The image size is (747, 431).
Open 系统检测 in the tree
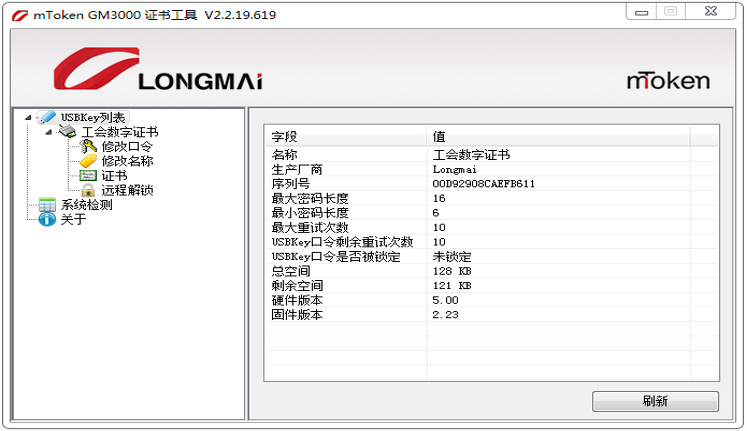click(86, 205)
